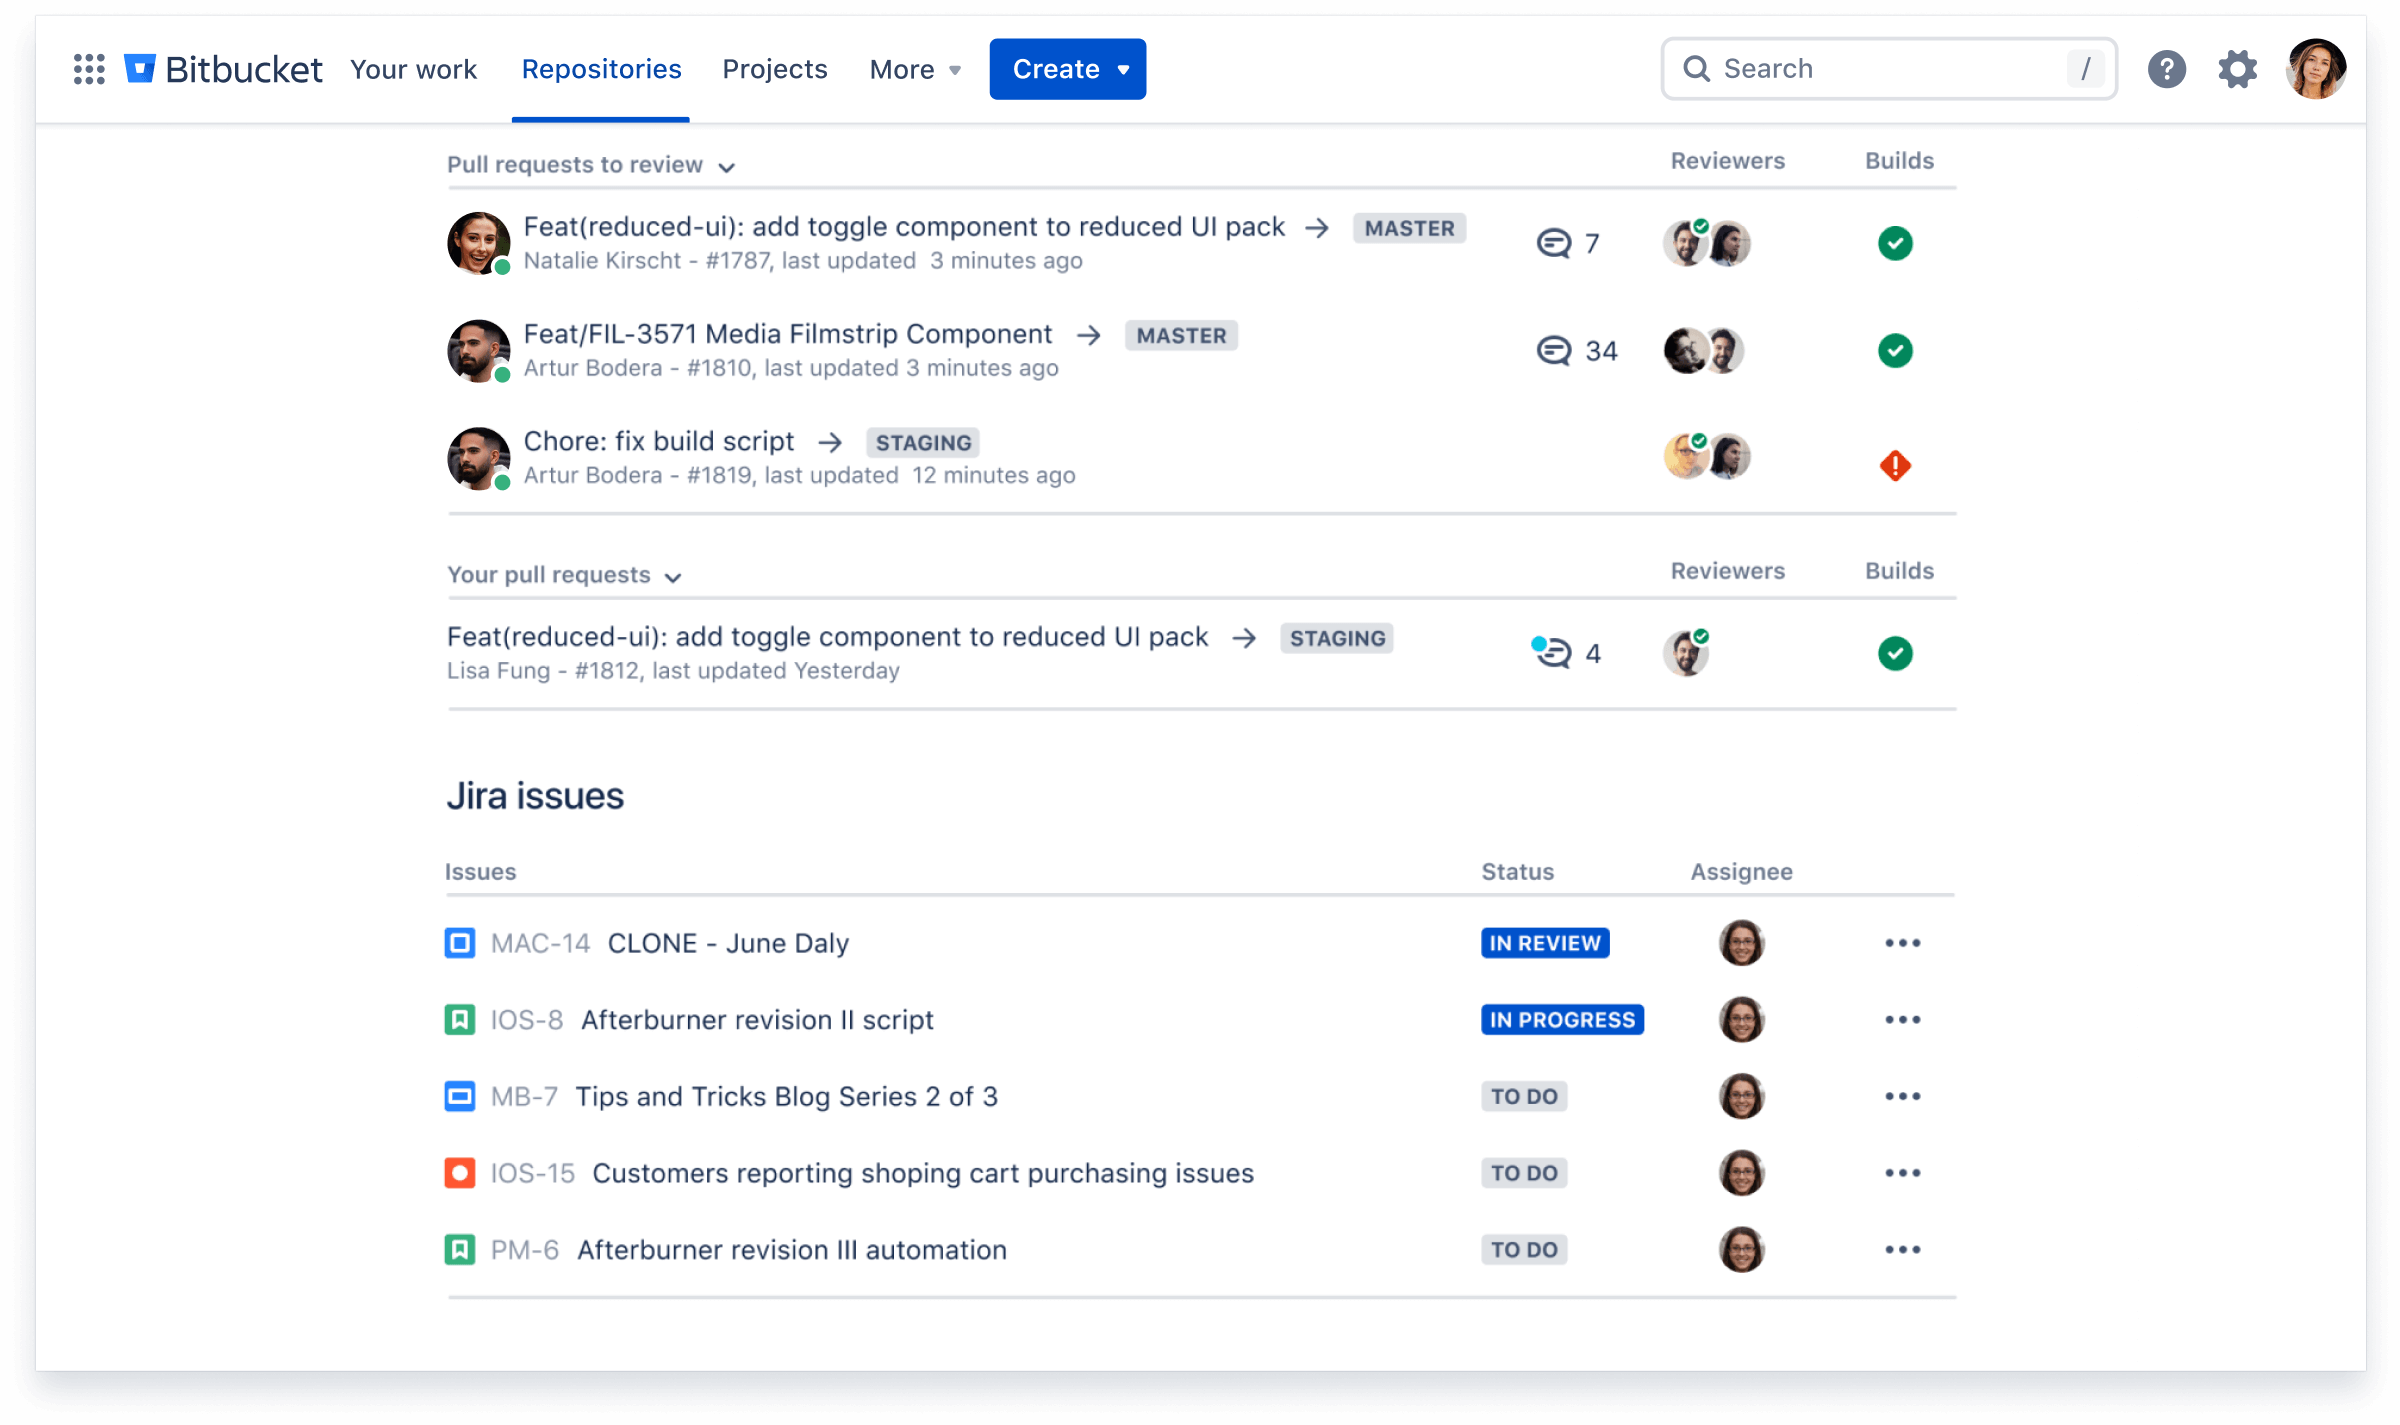Click the IN PROGRESS status badge on IOS-8
Screen dimensions: 2400x1425
coord(1560,1020)
